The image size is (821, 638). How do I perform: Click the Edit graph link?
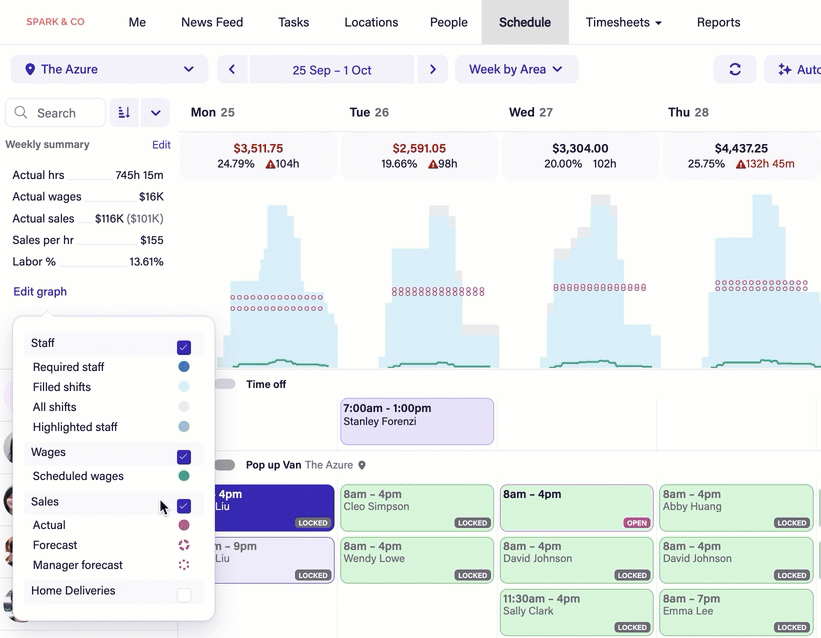(40, 292)
